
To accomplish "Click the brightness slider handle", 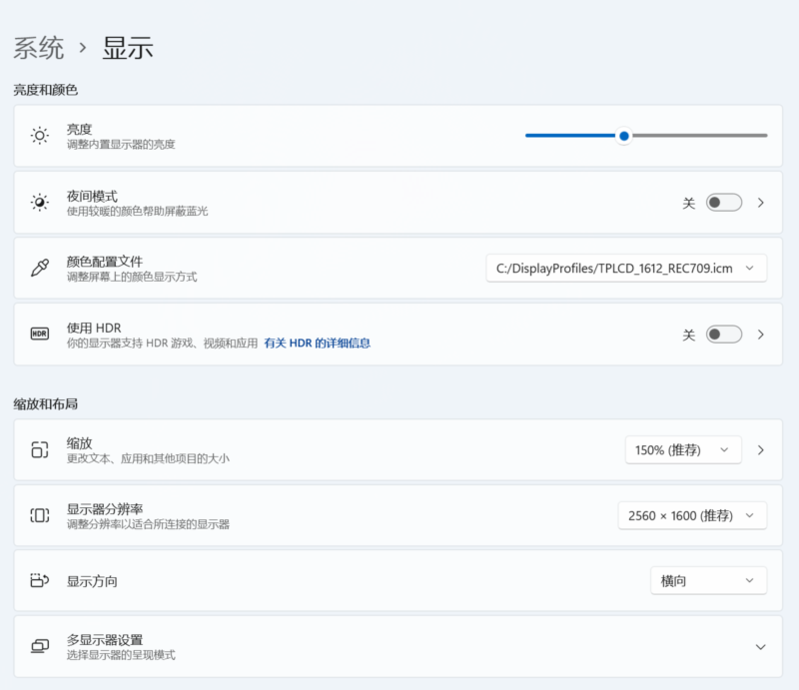I will (624, 136).
